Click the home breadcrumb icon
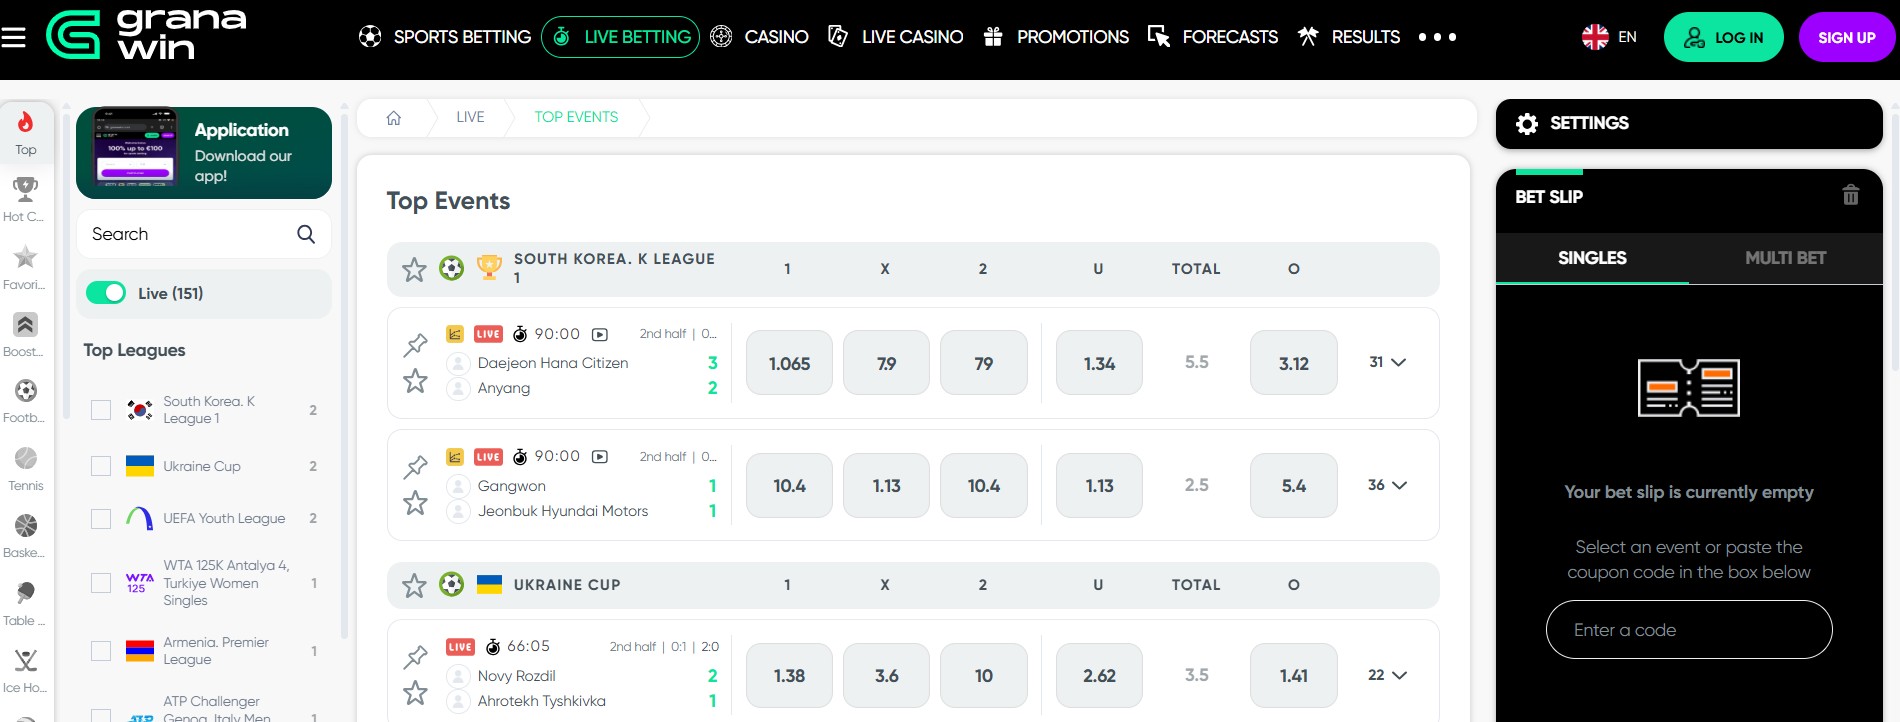This screenshot has width=1900, height=722. coord(394,118)
